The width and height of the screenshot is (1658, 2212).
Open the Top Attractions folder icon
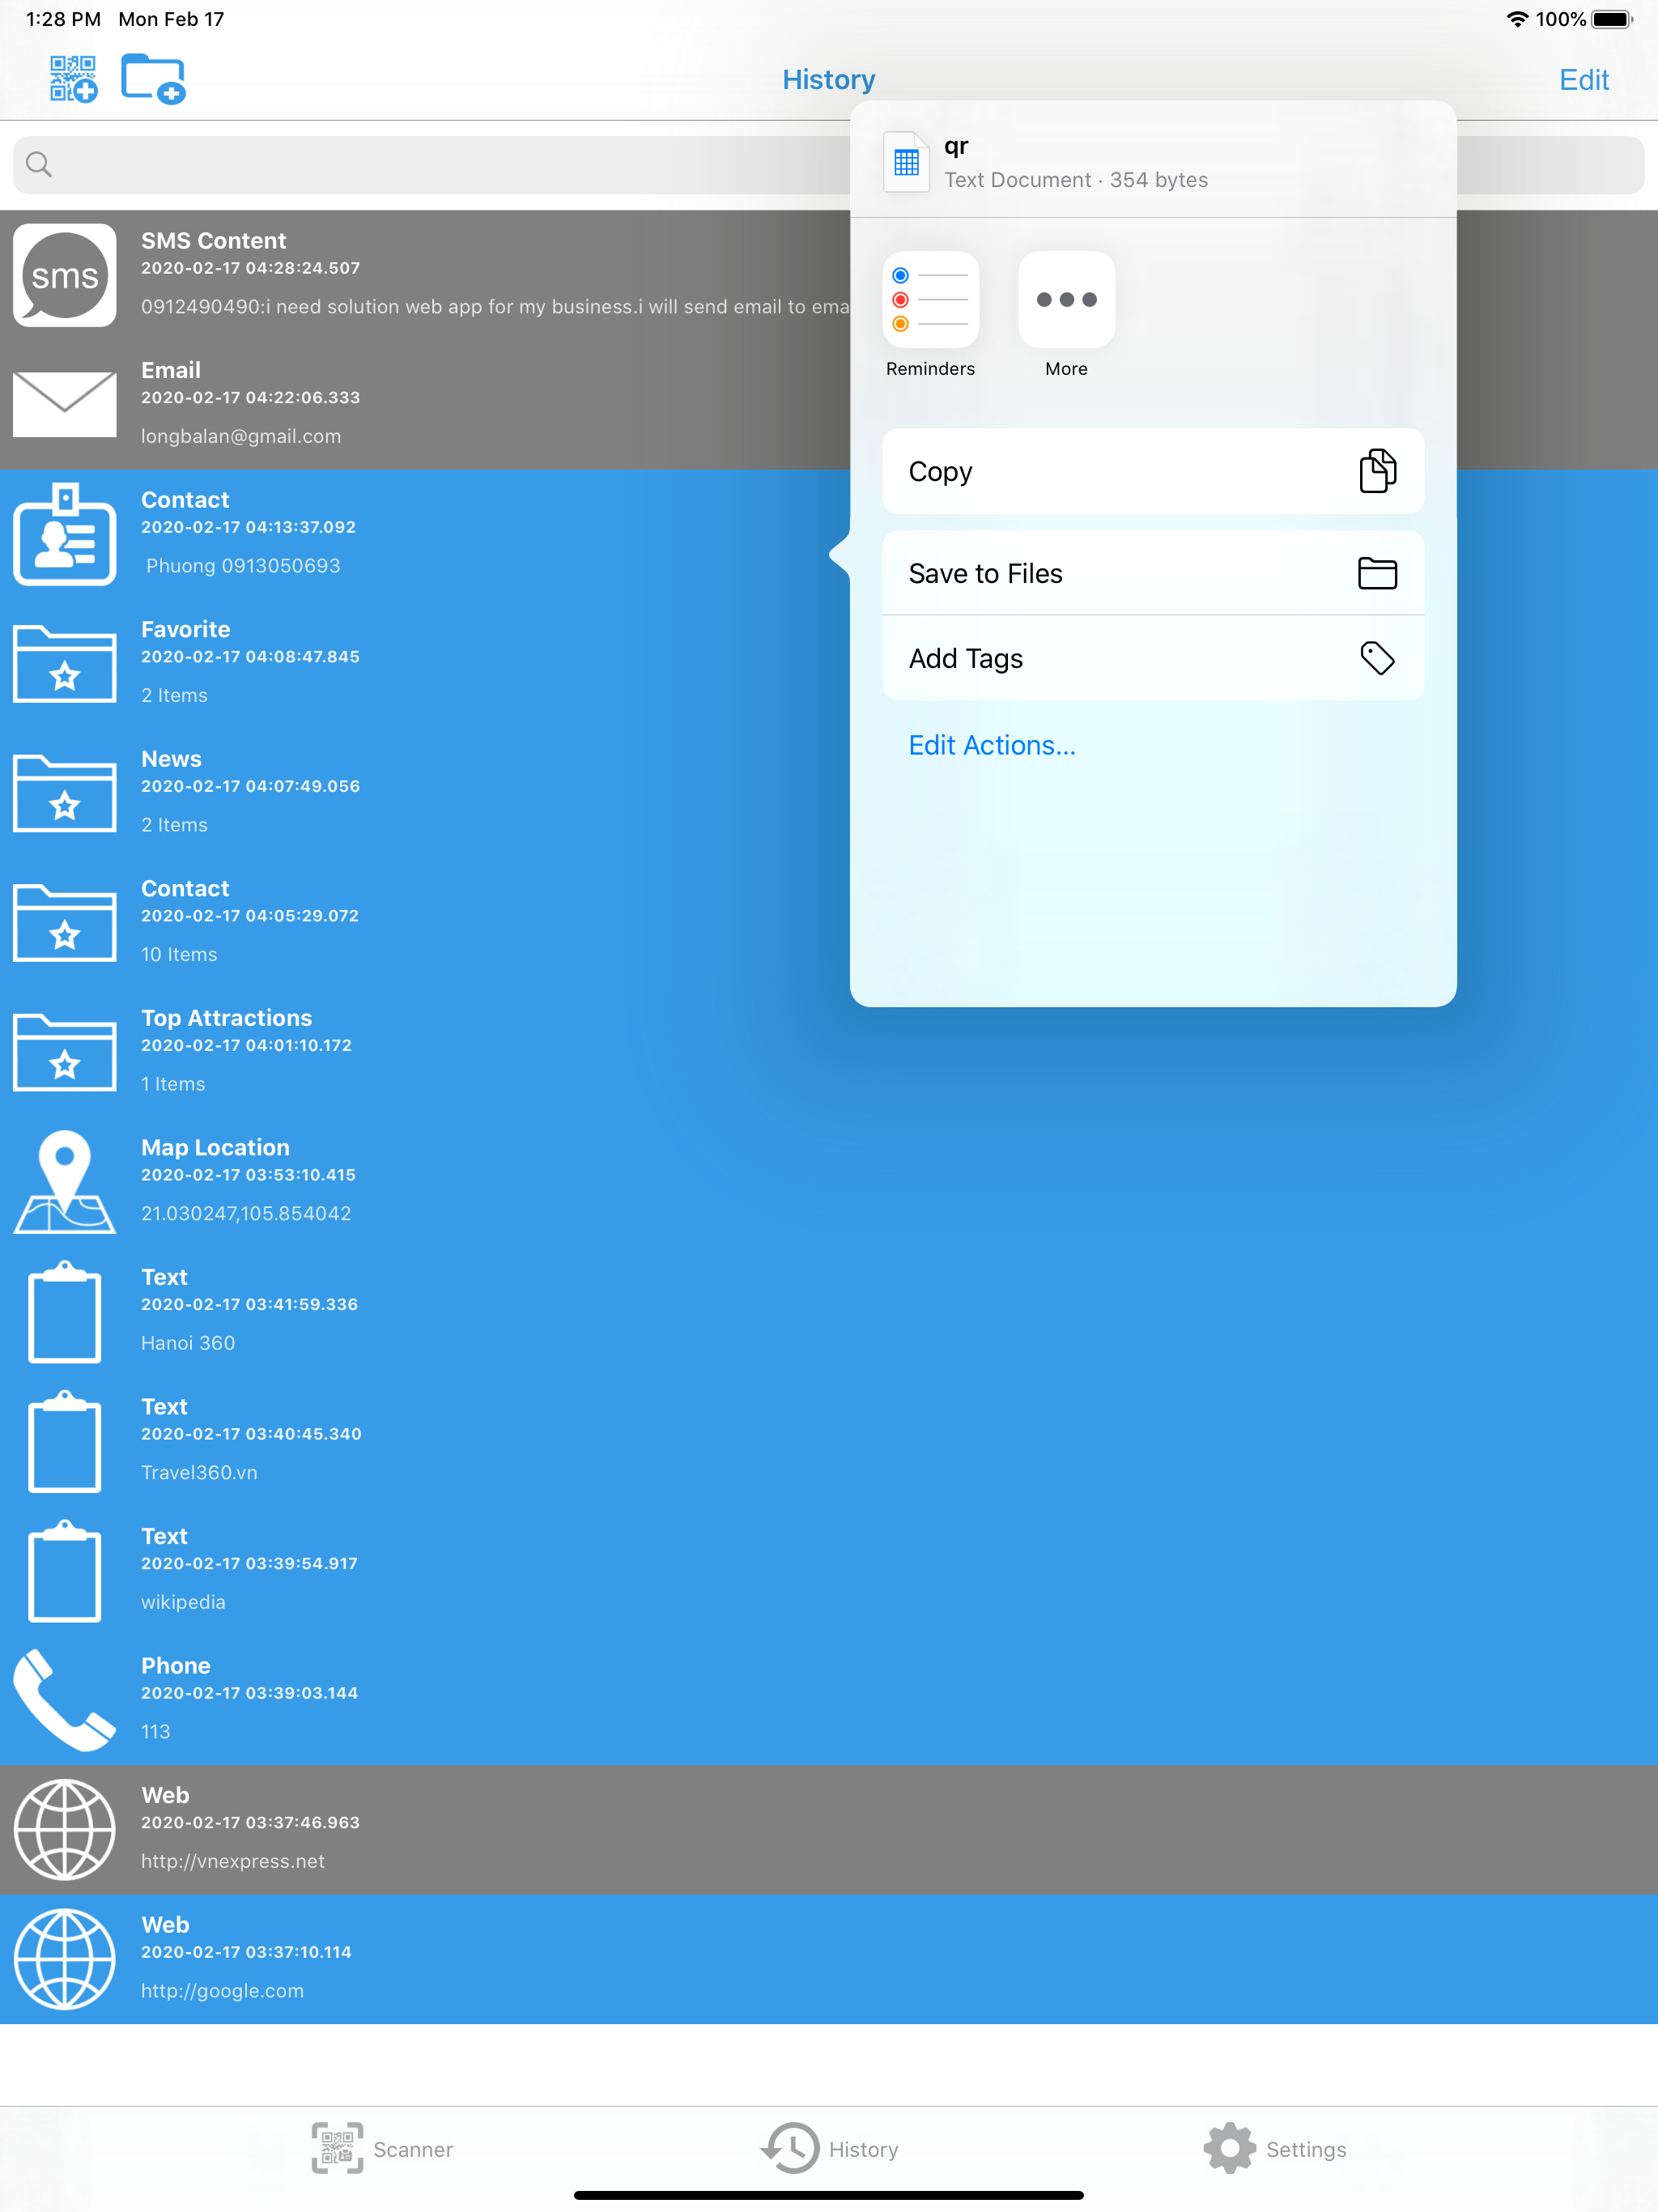point(65,1052)
